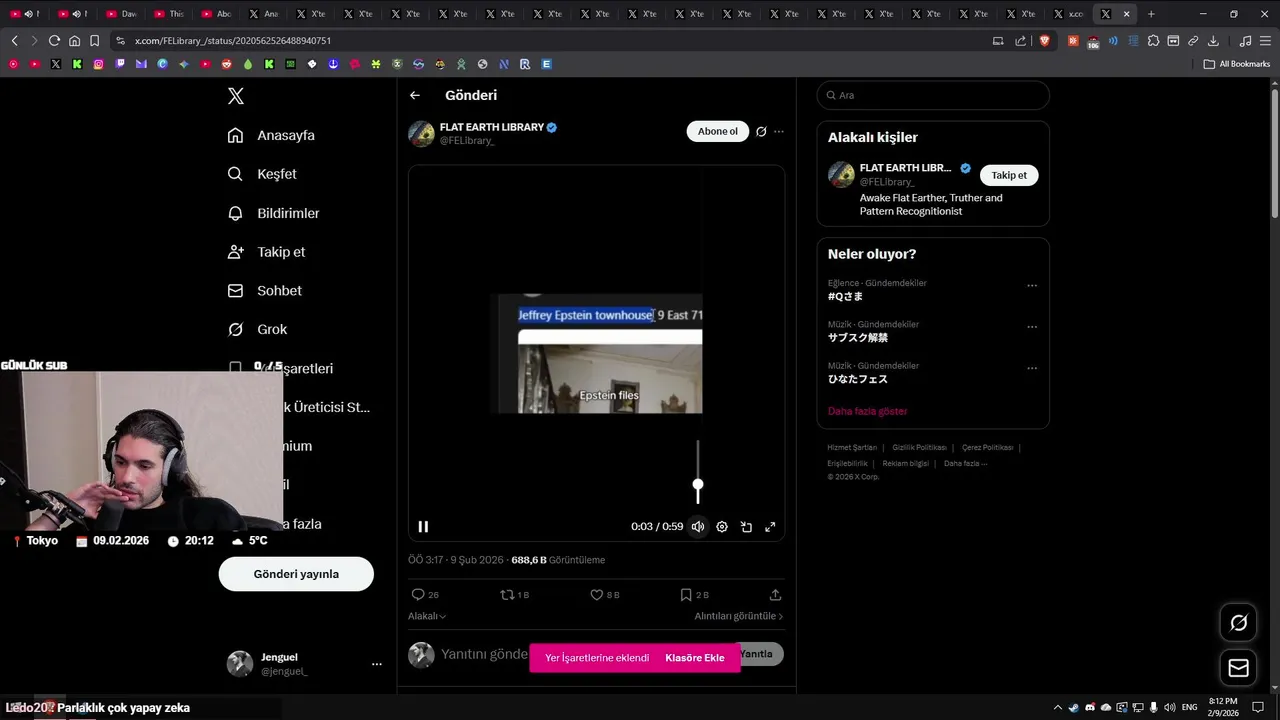Image resolution: width=1280 pixels, height=720 pixels.
Task: Go to Anasayfa home
Action: click(271, 135)
